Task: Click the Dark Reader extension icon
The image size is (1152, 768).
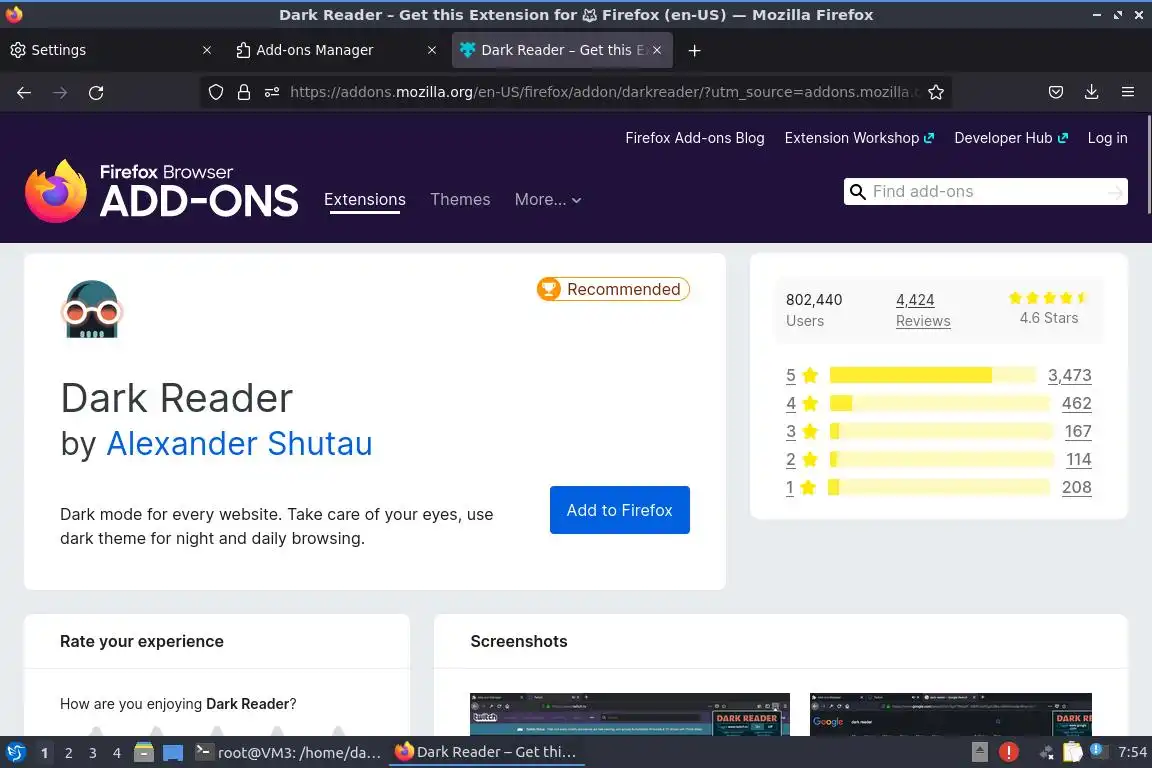Action: point(92,309)
